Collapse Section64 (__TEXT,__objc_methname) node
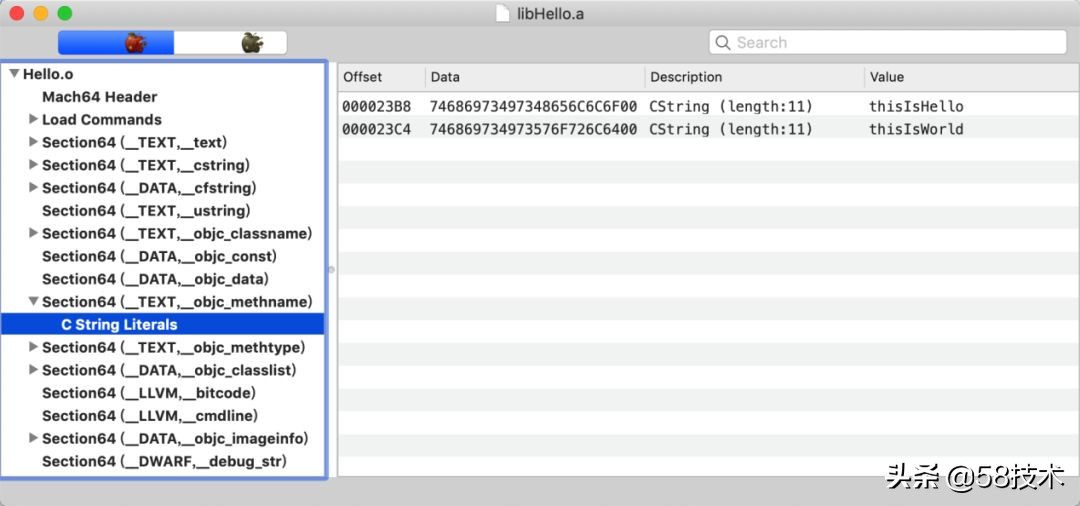This screenshot has height=506, width=1080. pyautogui.click(x=33, y=302)
